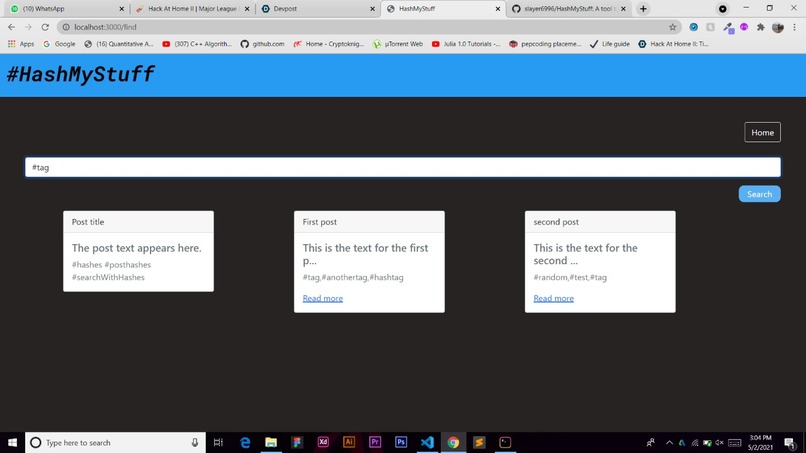806x453 pixels.
Task: Open the github.com bookmark
Action: coord(262,44)
